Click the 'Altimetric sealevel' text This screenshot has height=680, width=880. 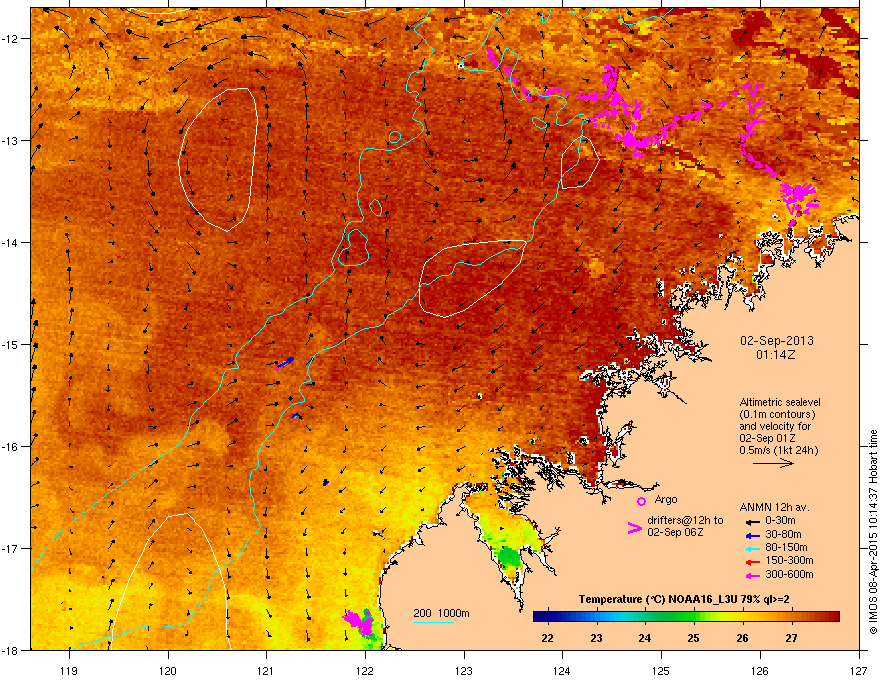780,402
